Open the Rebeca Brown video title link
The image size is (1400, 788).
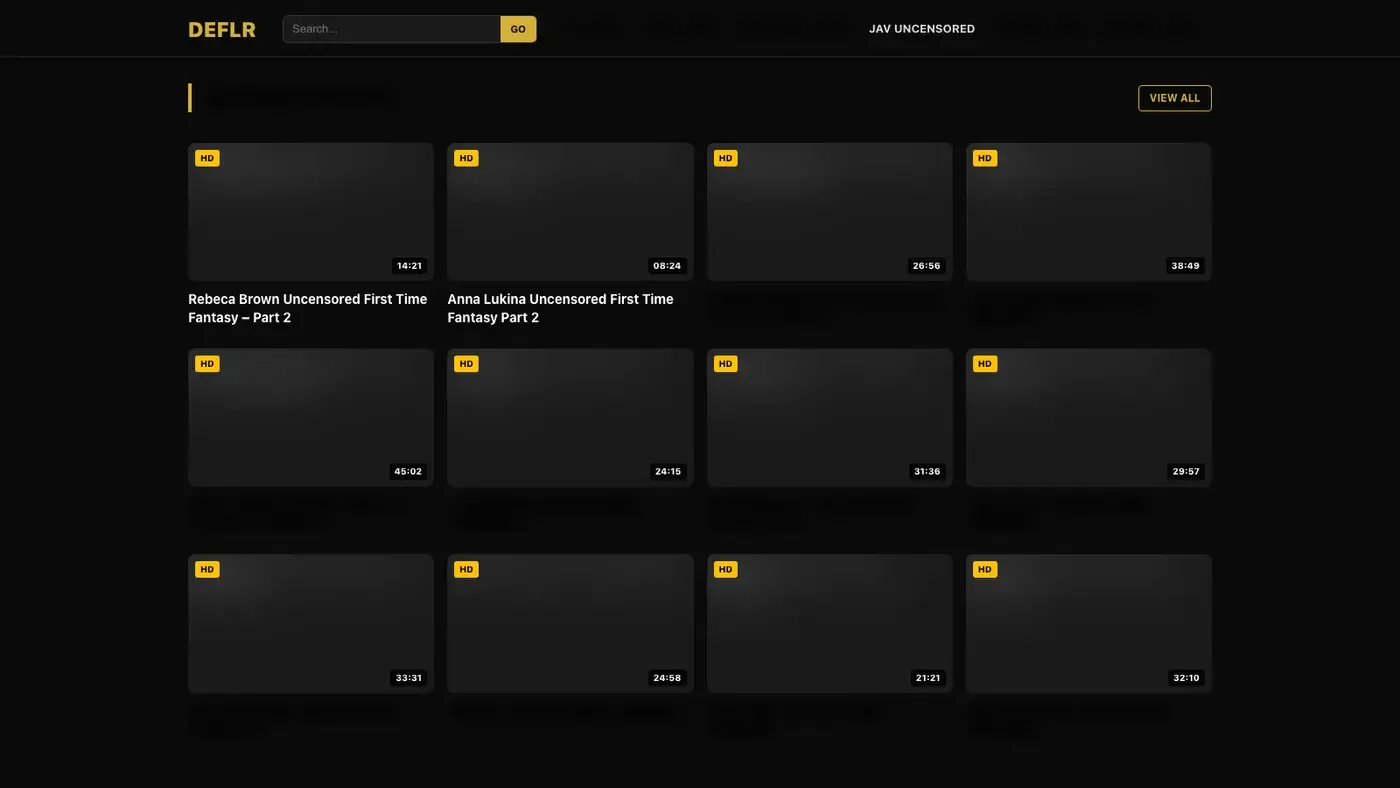[308, 308]
